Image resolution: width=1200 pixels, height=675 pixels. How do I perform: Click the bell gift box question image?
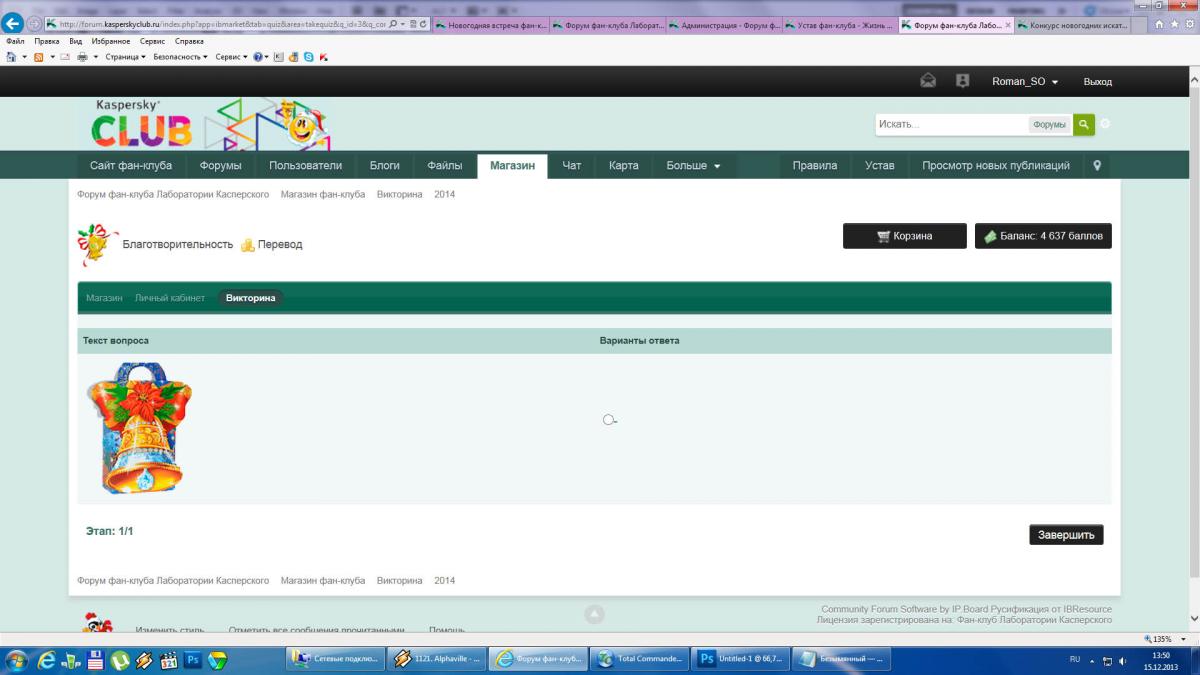tap(138, 428)
